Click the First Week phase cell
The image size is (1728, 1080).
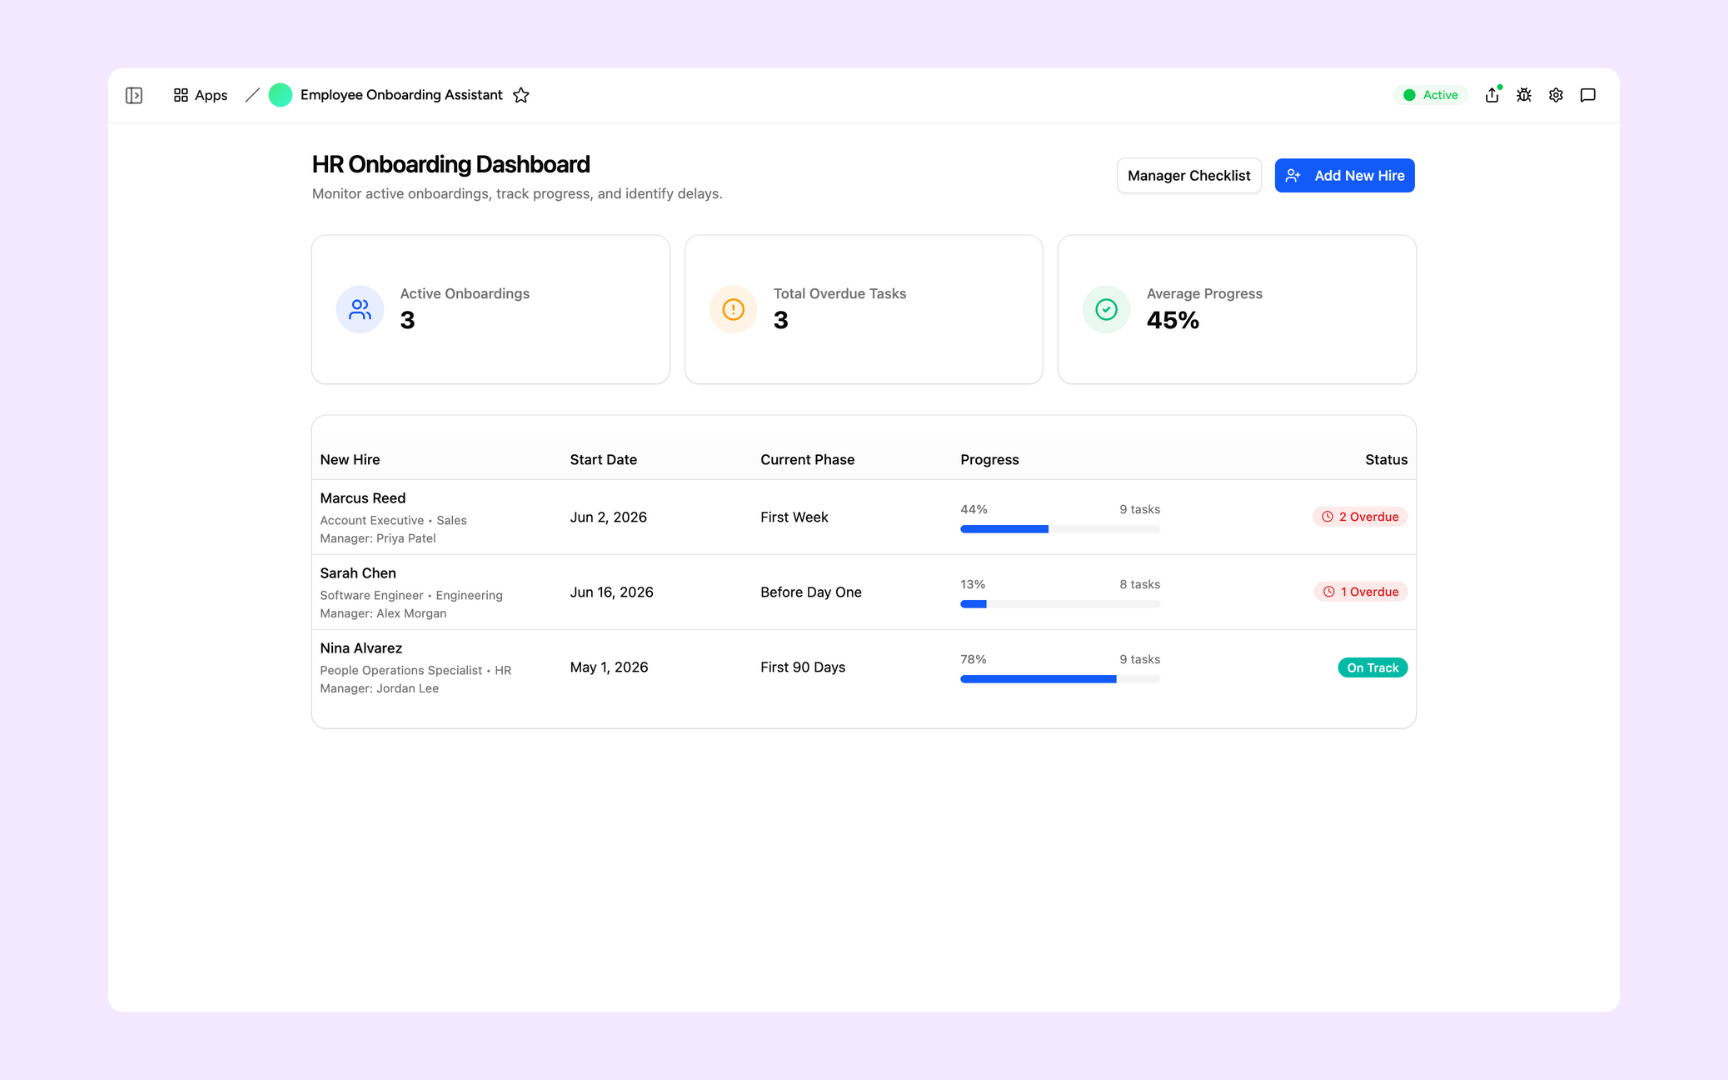794,517
